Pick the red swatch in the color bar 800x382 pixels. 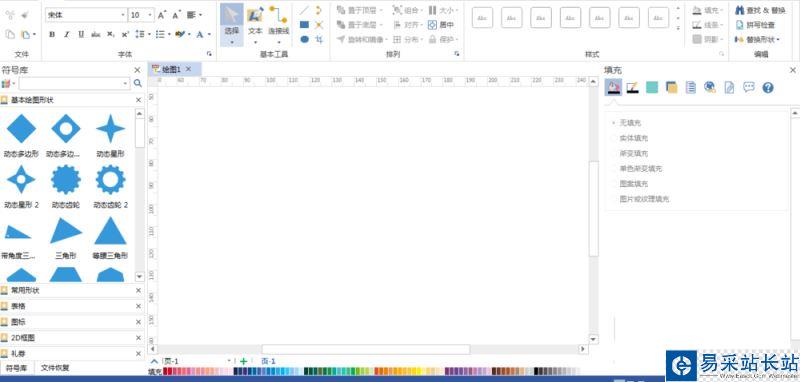[x=166, y=372]
